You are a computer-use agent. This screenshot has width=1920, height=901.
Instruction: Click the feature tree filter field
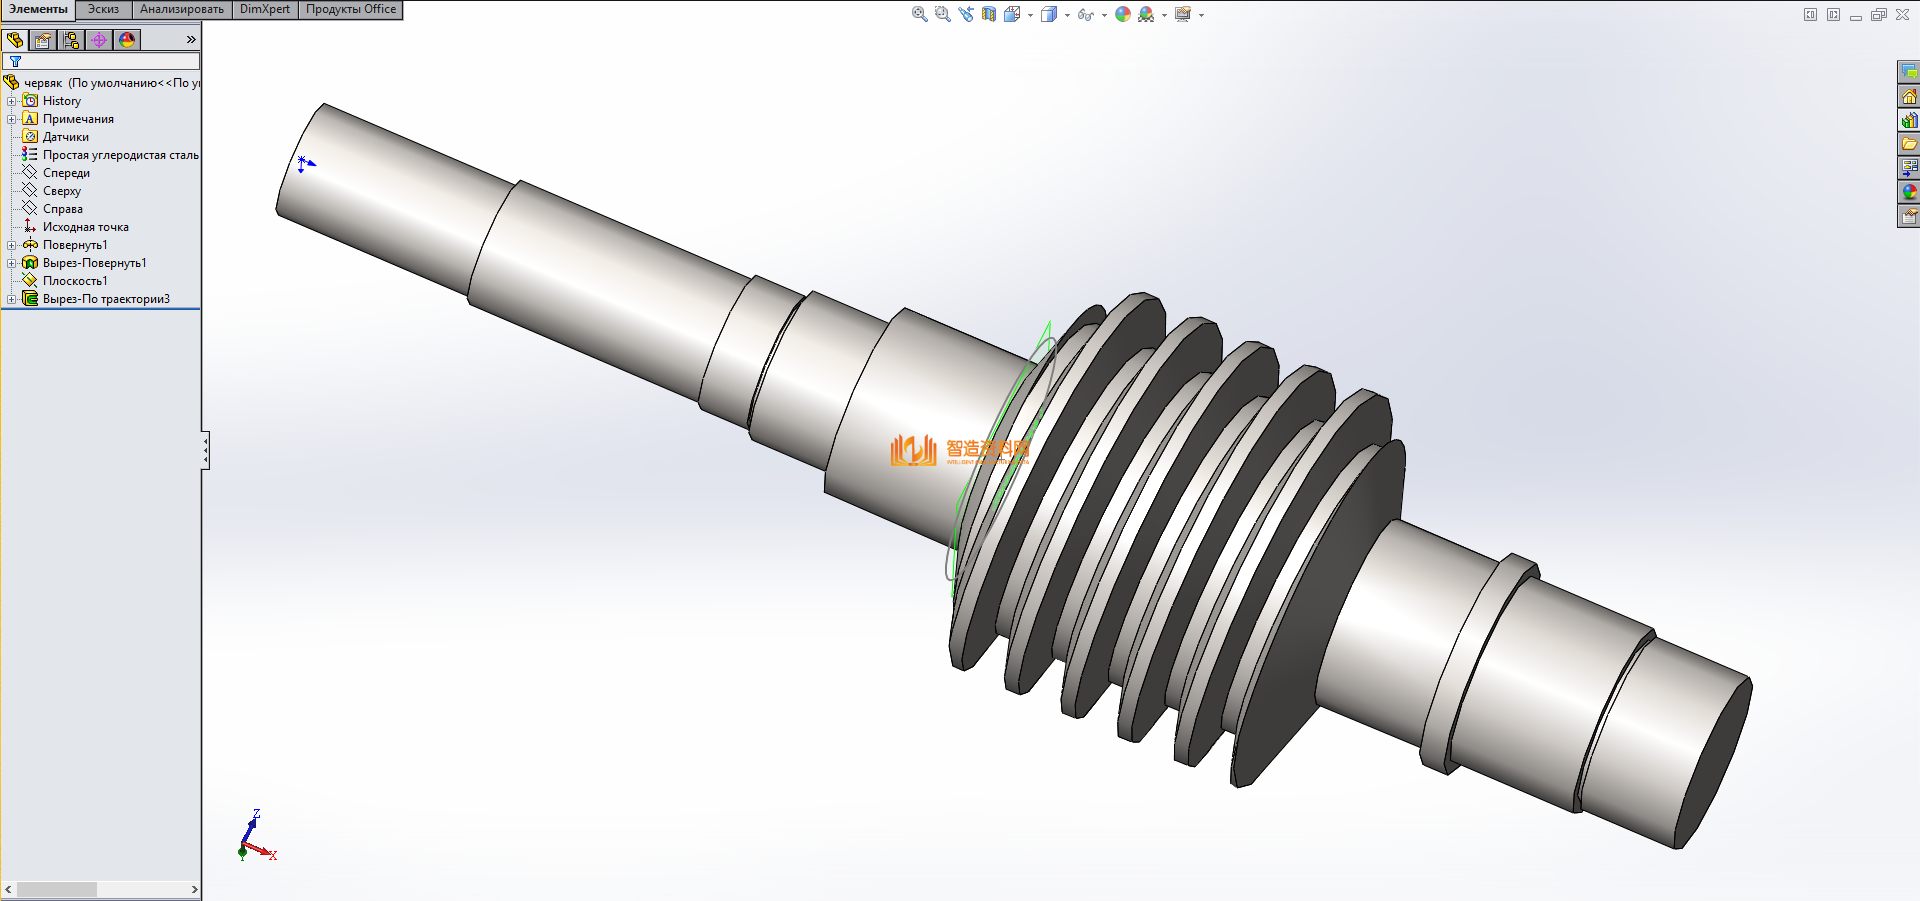coord(108,61)
